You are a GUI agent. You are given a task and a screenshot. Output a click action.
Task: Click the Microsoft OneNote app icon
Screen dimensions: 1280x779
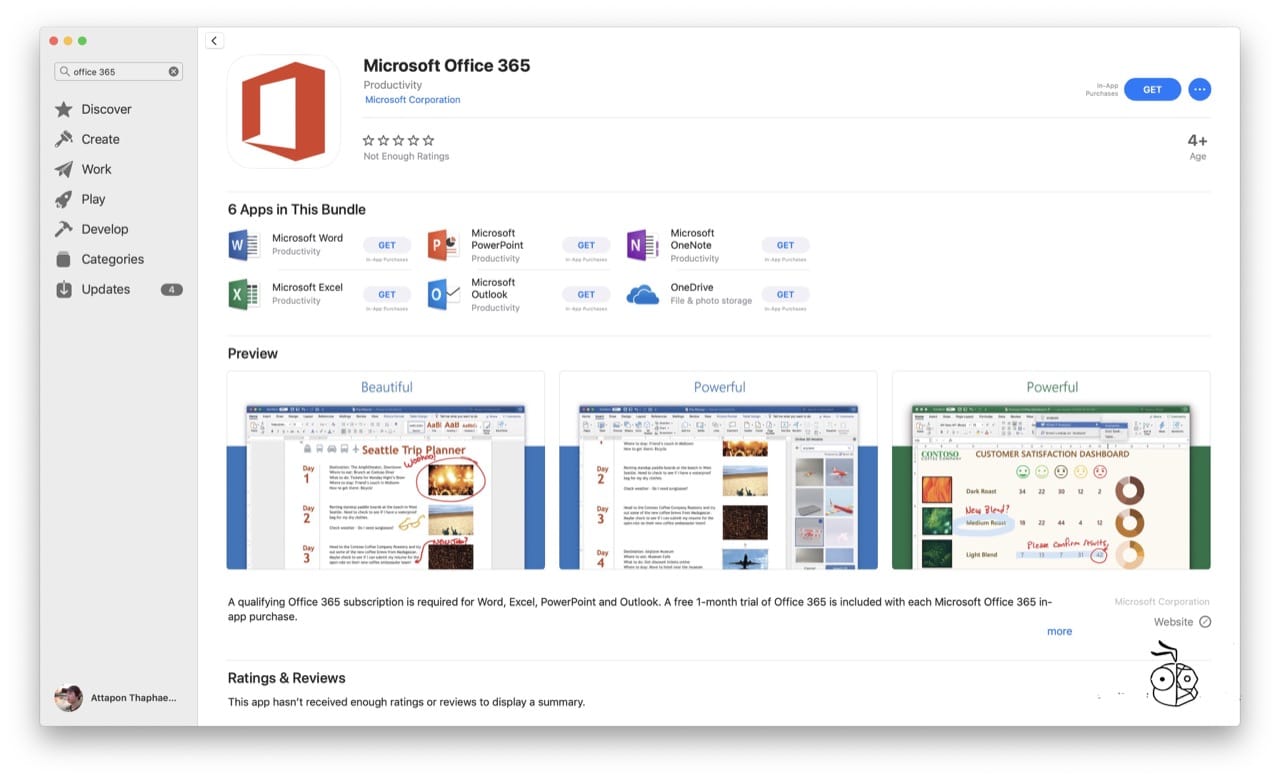pos(642,245)
